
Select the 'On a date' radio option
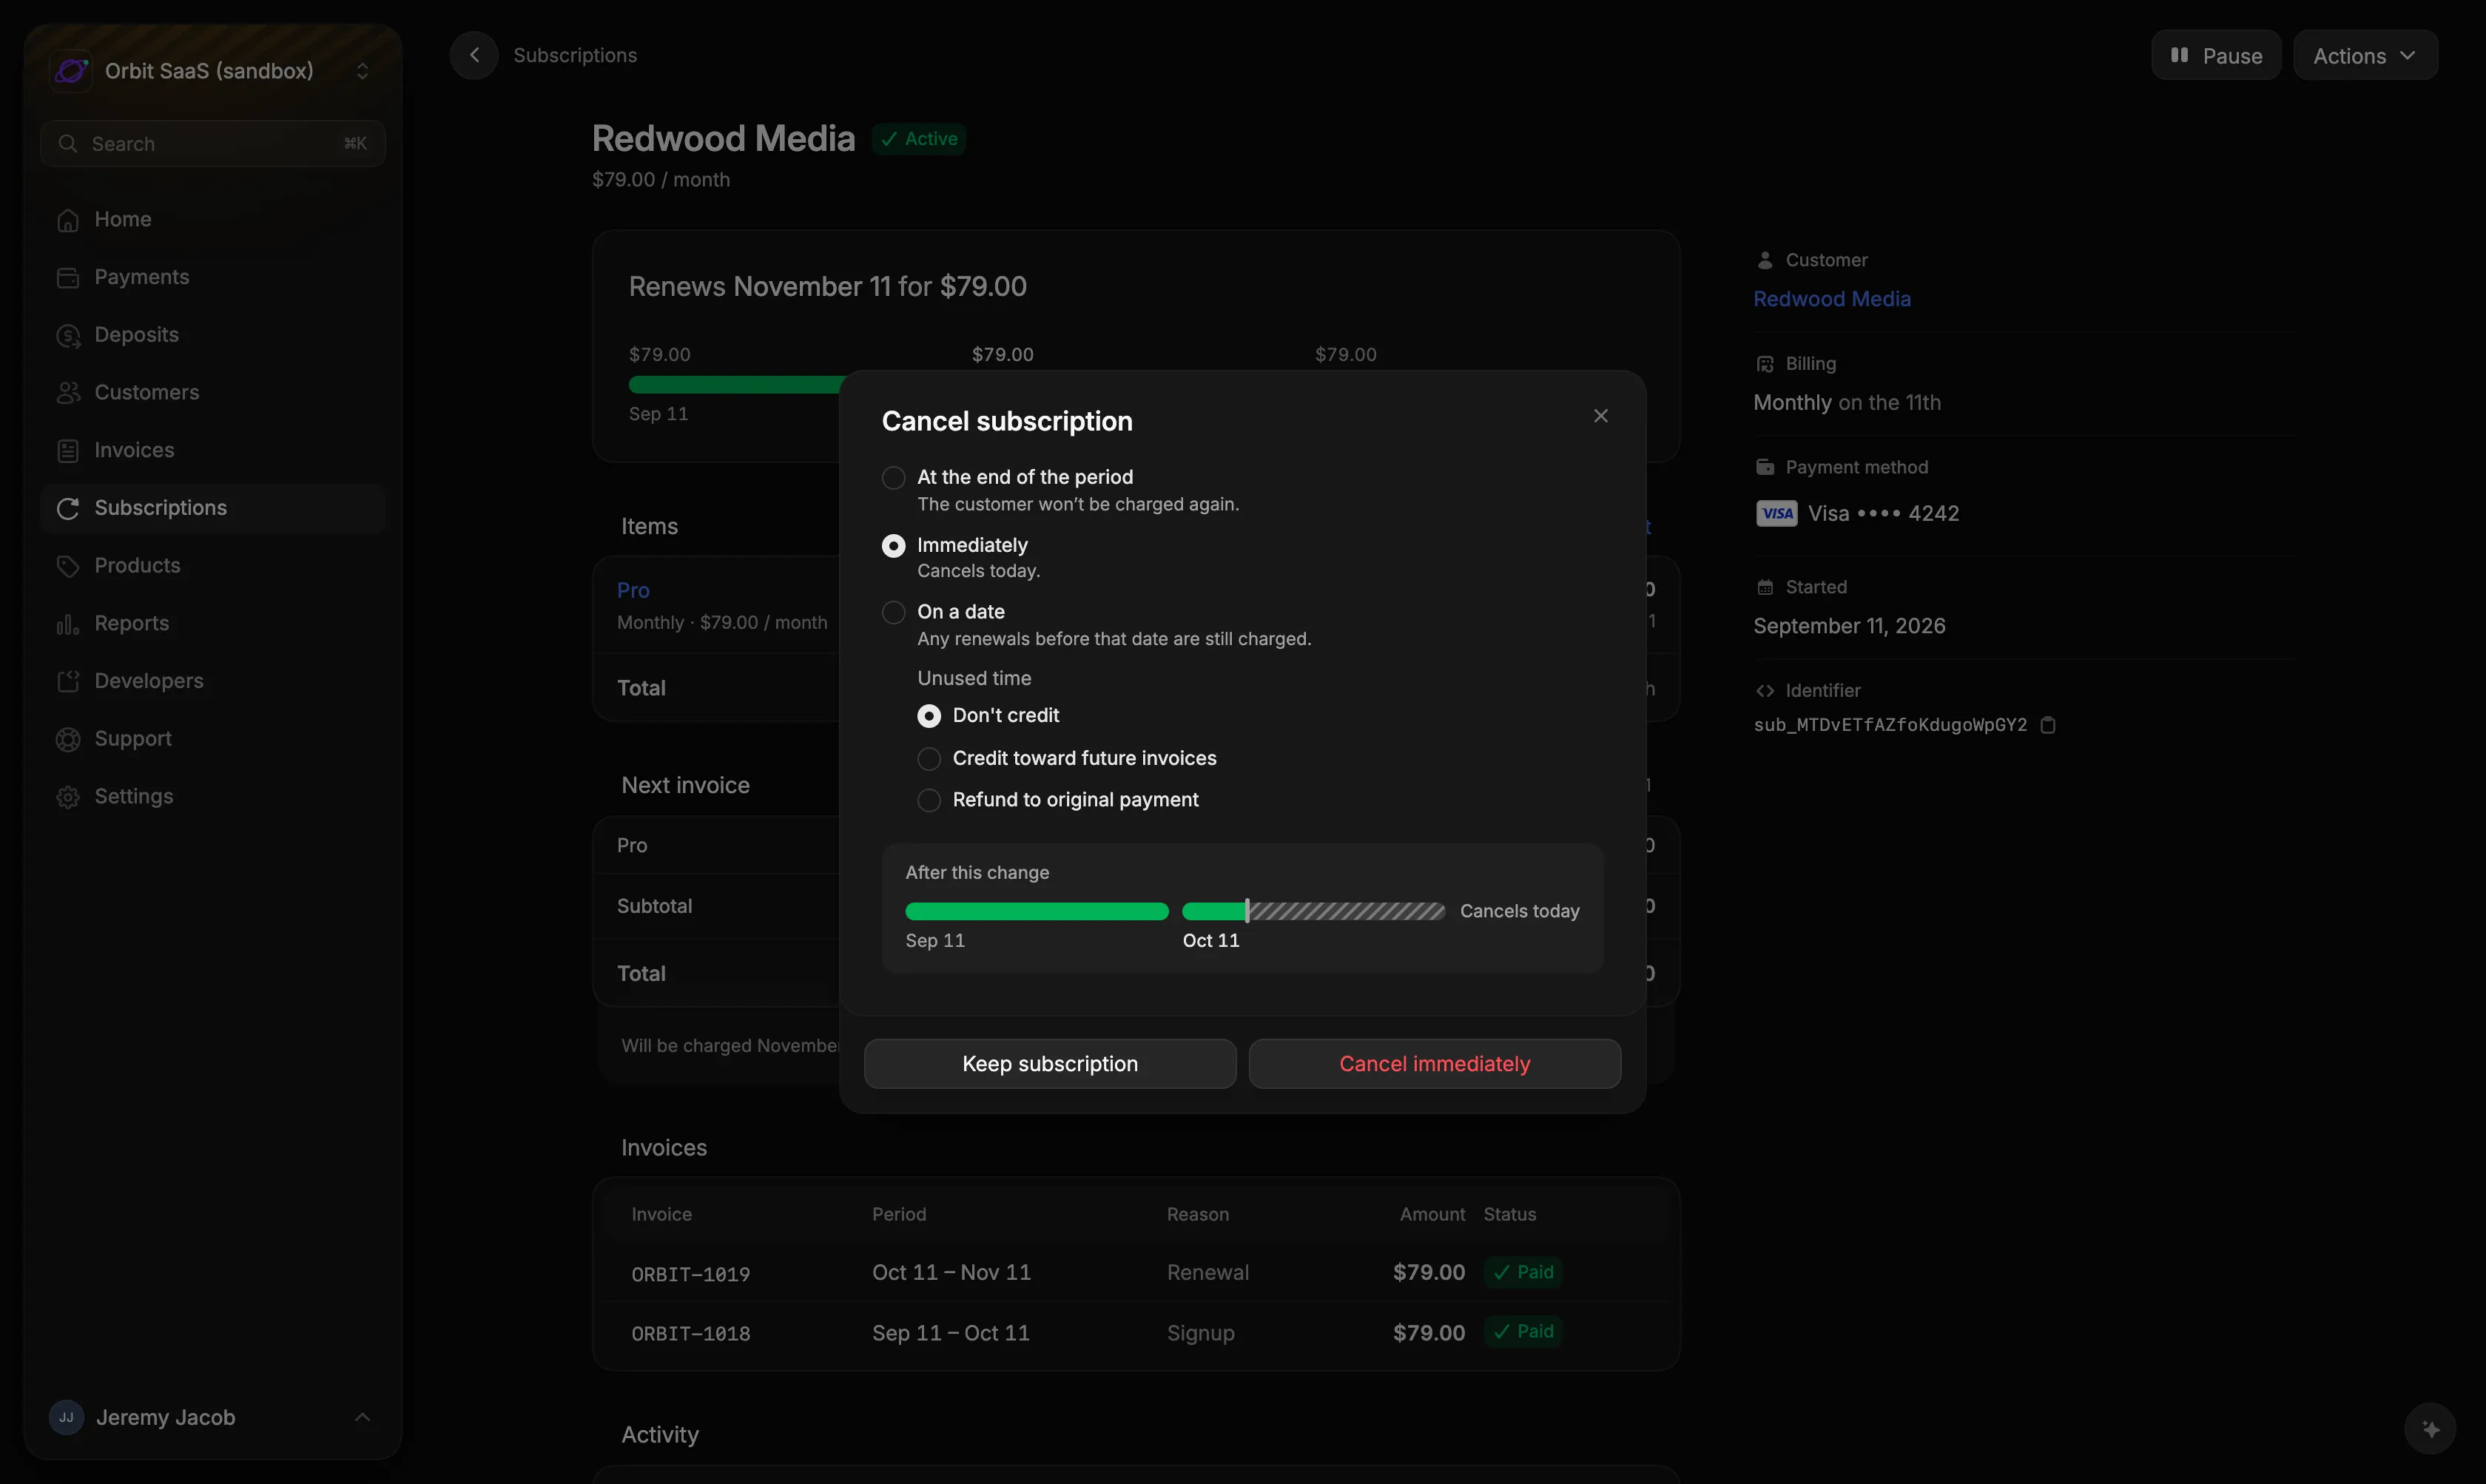[893, 612]
